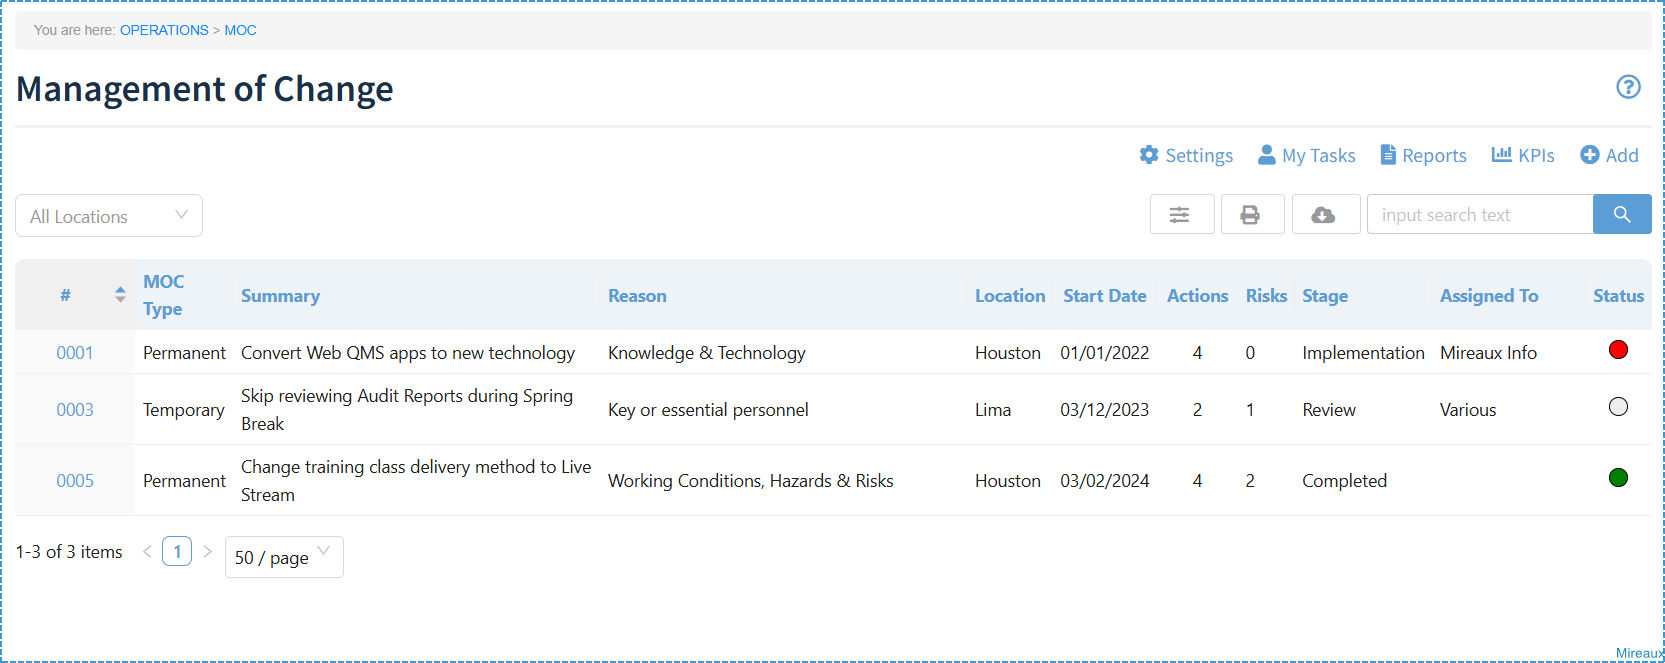
Task: Sort by the # column arrows
Action: point(120,295)
